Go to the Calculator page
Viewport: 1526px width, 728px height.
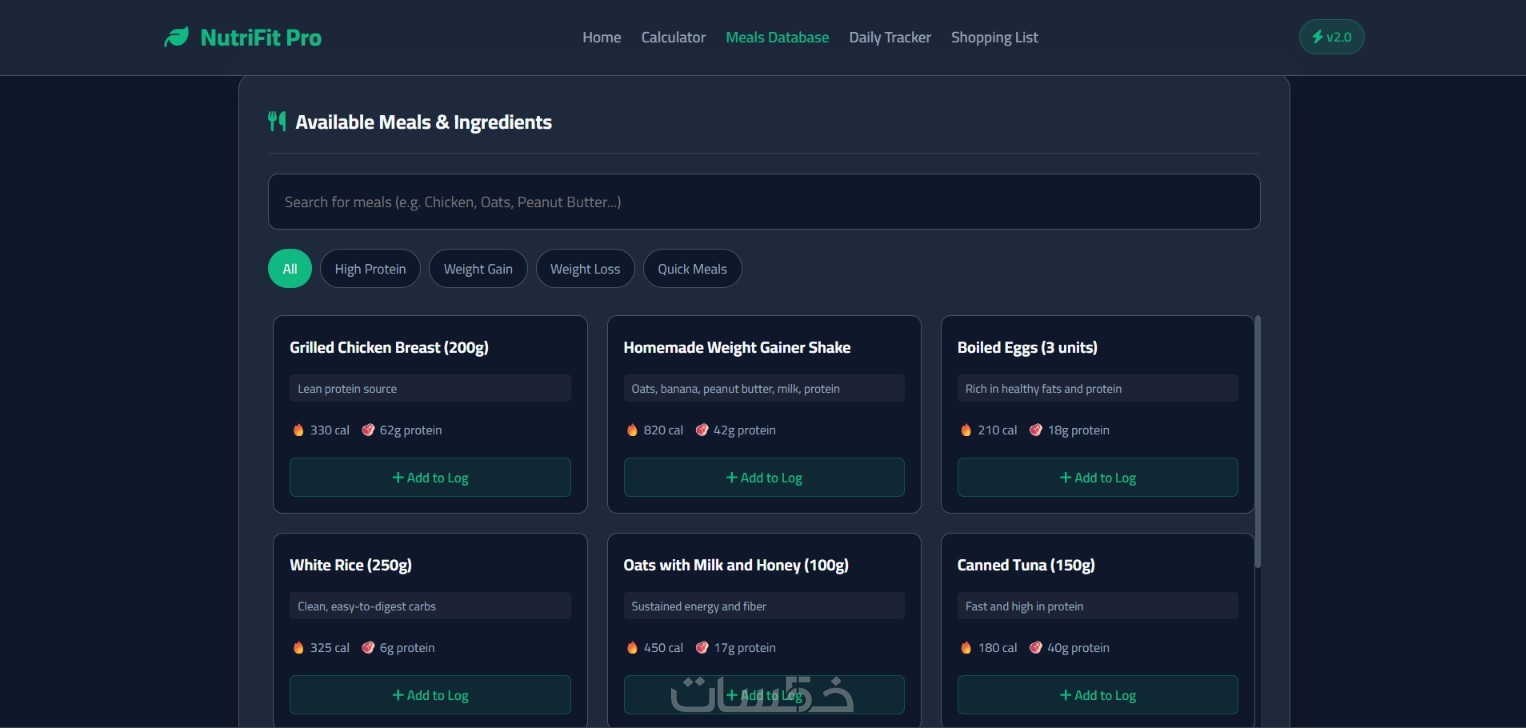[x=673, y=37]
